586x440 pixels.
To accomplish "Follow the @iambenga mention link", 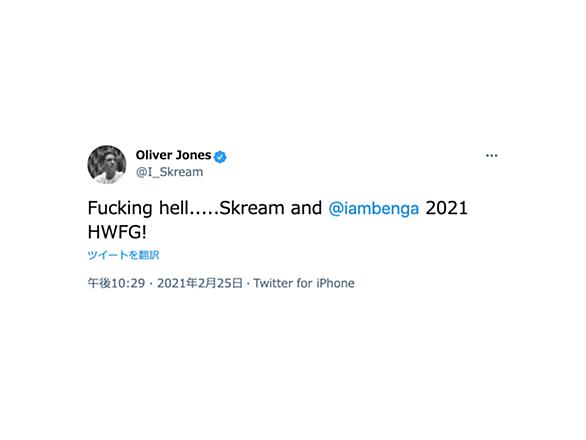I will point(374,209).
